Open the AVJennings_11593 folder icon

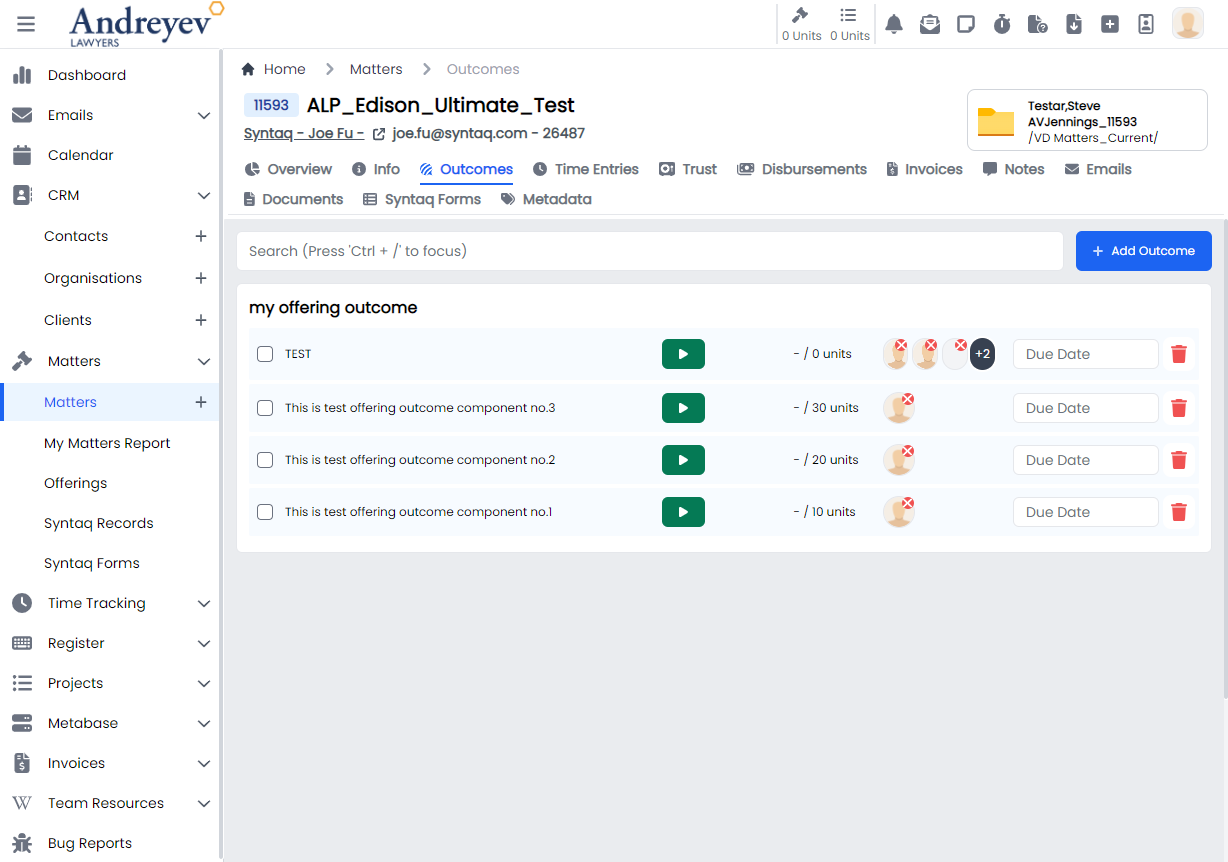pyautogui.click(x=995, y=121)
